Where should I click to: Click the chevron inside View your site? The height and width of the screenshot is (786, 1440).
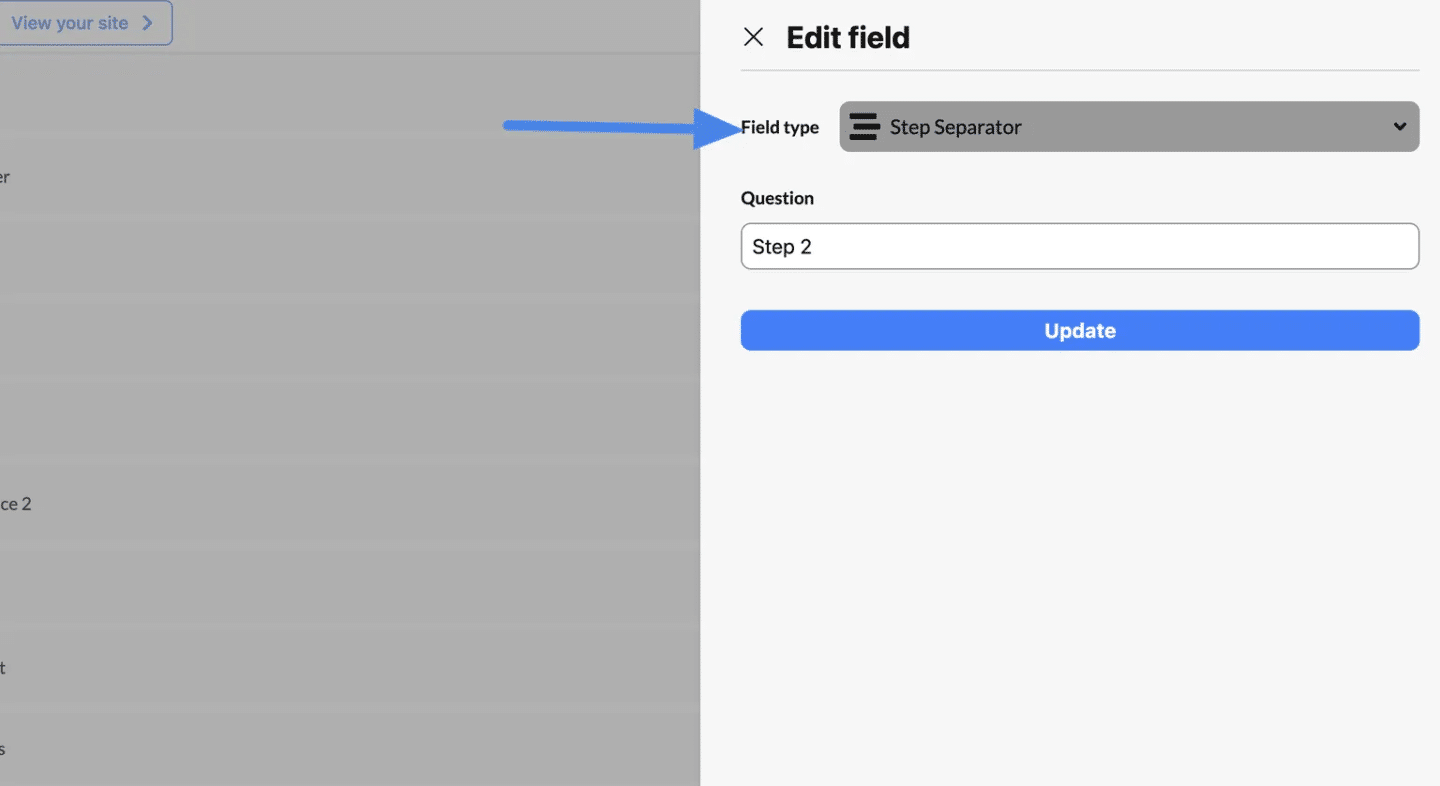pos(147,23)
